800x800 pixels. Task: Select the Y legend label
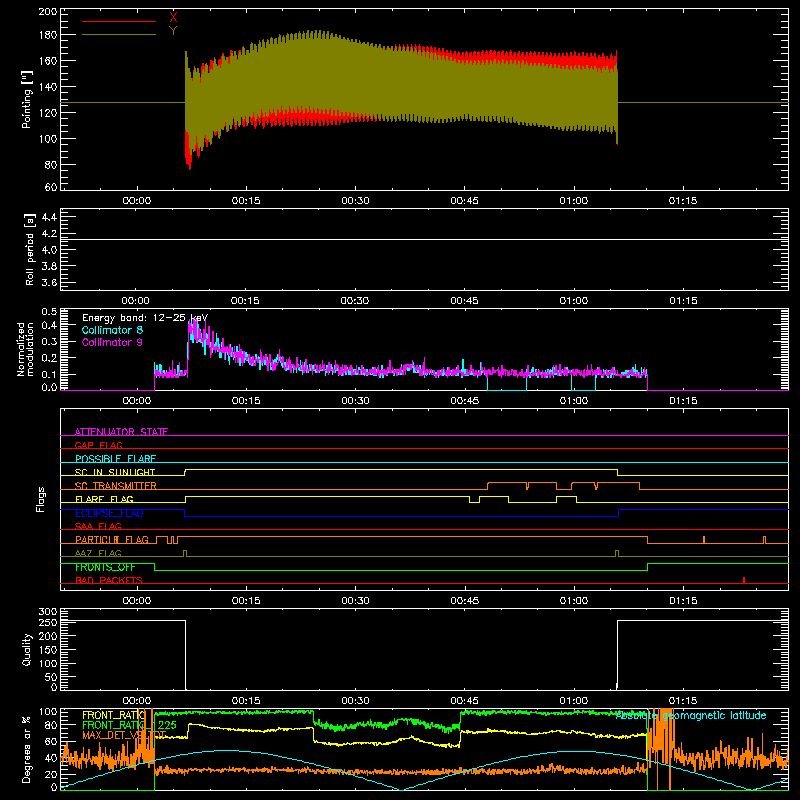(173, 30)
